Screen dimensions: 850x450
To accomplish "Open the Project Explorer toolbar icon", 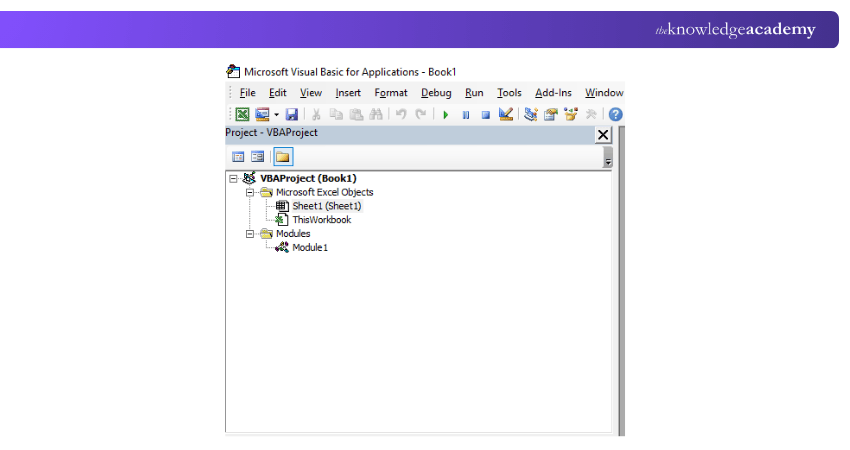I will click(531, 115).
